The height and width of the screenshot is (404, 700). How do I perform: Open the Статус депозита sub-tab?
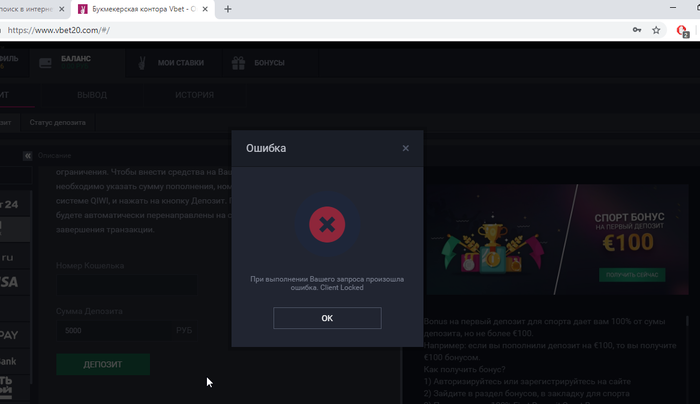(x=58, y=122)
